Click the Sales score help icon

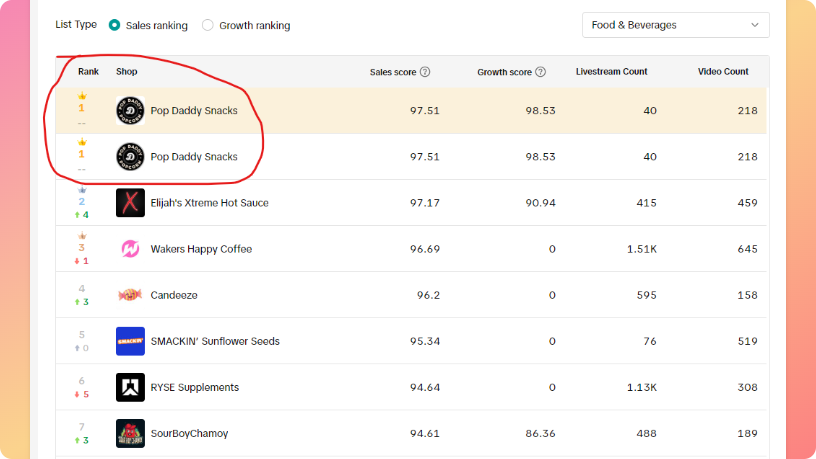coord(425,72)
